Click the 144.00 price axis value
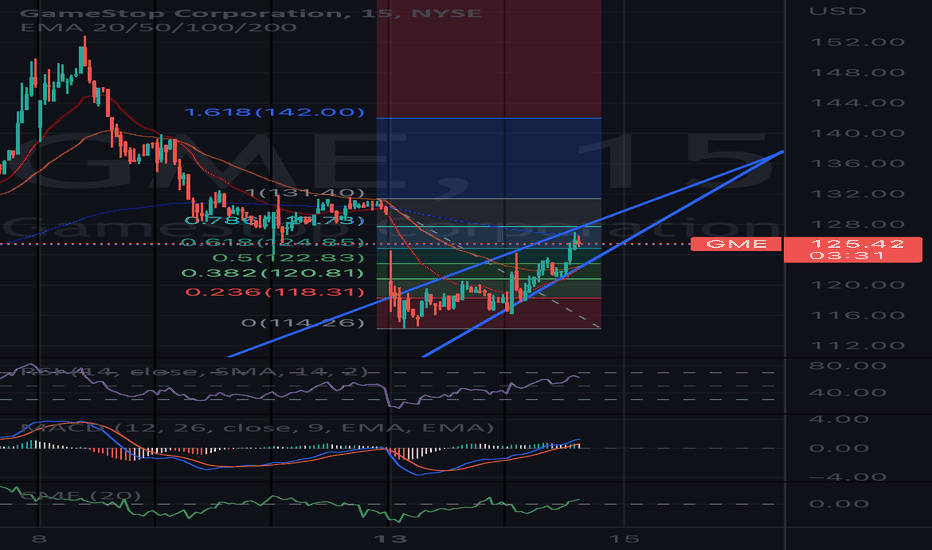Screen dimensions: 932x550 858,103
